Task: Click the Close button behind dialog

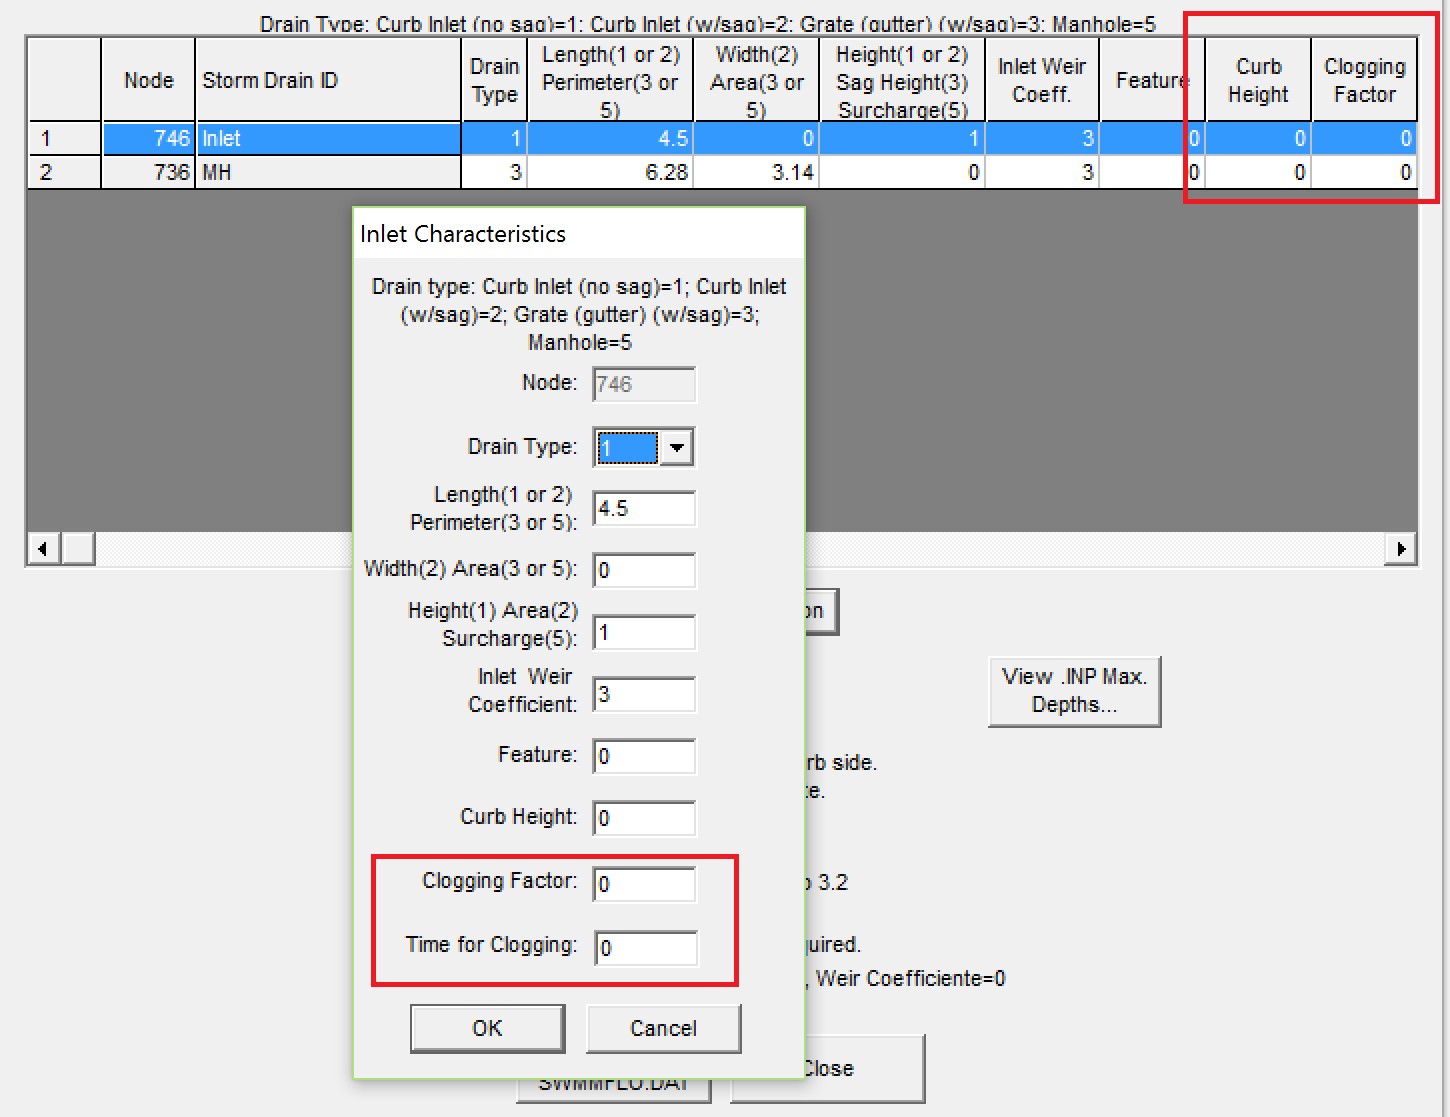Action: (865, 1068)
